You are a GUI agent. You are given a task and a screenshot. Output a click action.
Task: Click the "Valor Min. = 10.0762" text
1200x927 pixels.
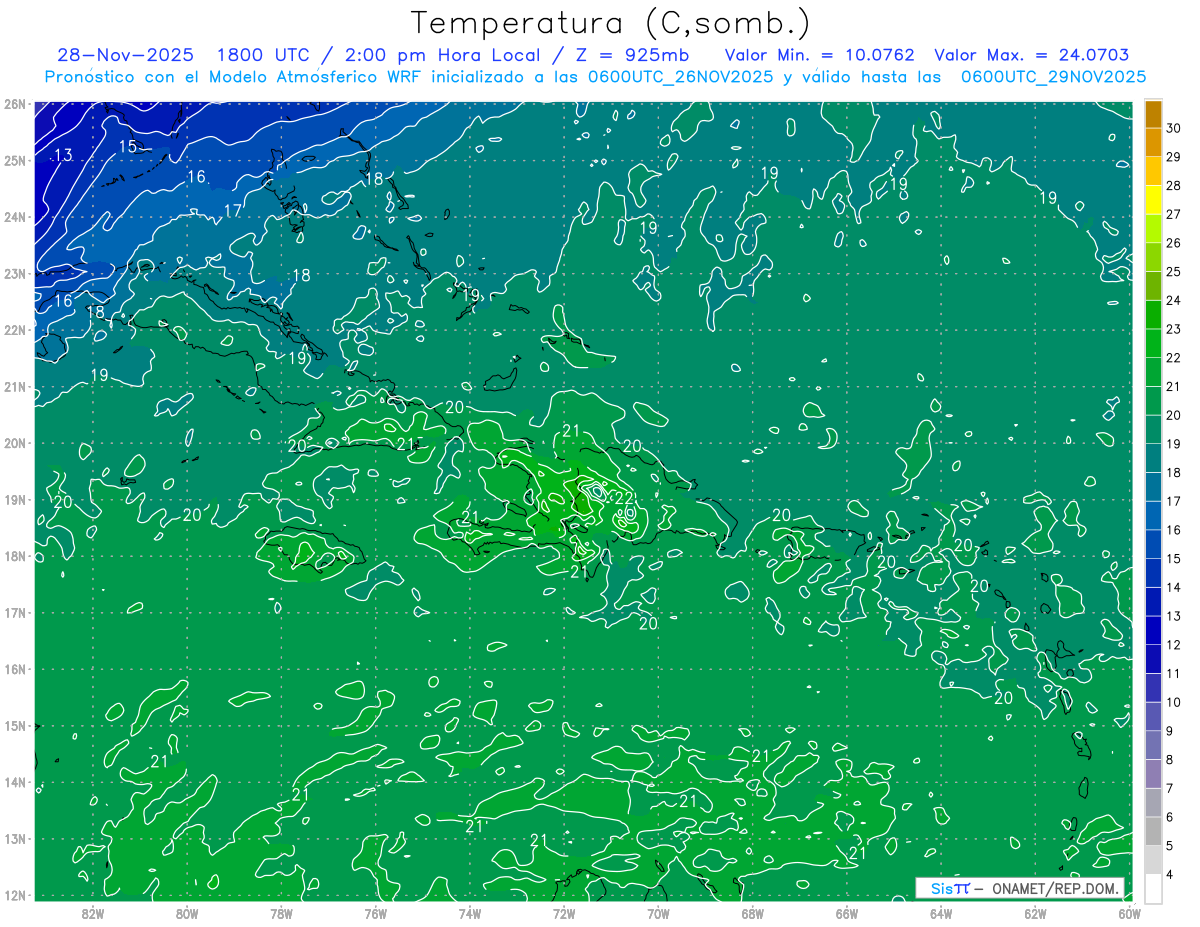pos(820,55)
